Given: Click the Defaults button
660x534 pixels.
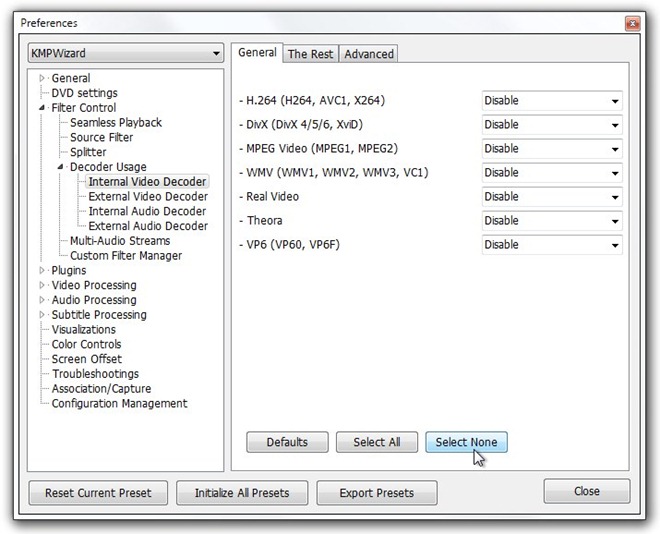Looking at the screenshot, I should click(x=287, y=442).
